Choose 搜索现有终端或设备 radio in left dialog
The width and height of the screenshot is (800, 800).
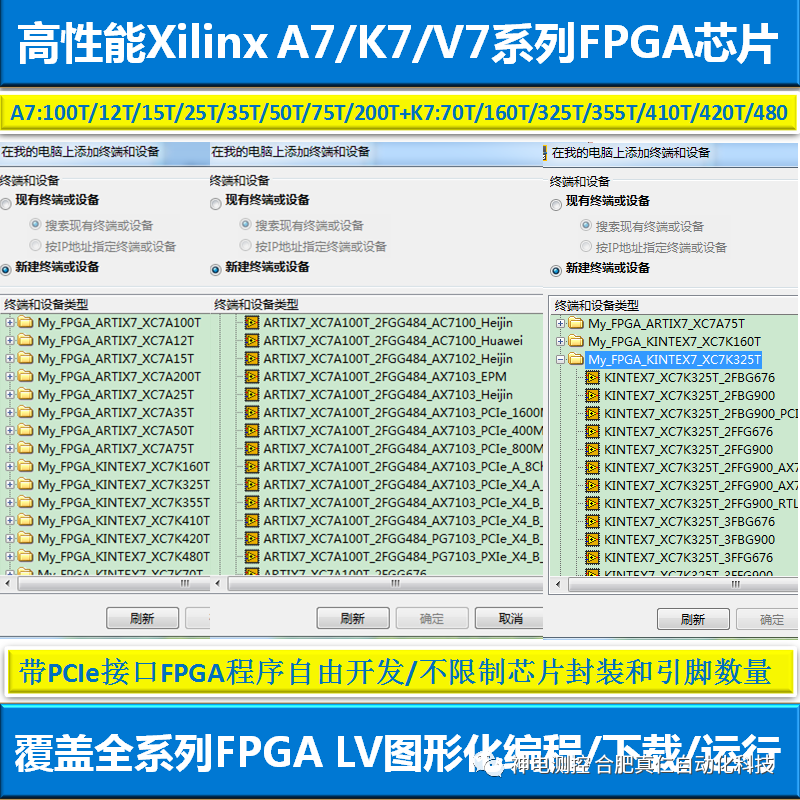pyautogui.click(x=35, y=224)
